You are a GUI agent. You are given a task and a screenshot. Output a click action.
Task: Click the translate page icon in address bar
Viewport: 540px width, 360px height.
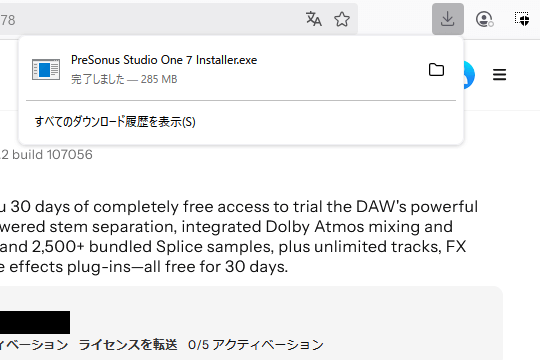[313, 19]
